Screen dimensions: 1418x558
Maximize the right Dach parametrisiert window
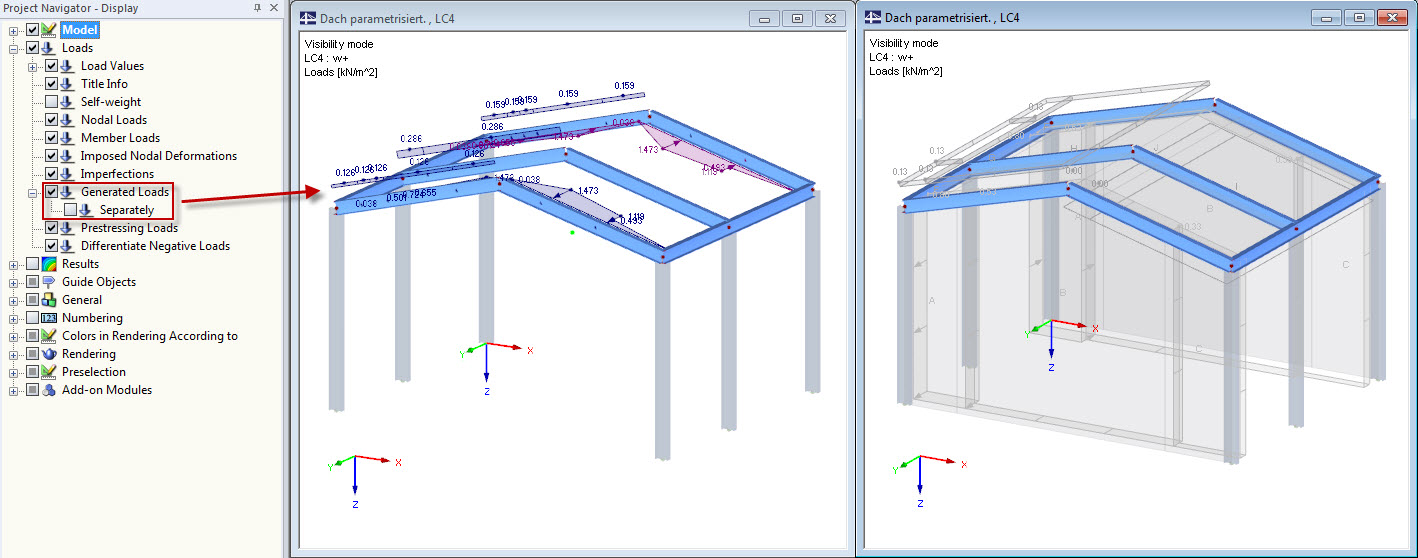tap(1358, 18)
